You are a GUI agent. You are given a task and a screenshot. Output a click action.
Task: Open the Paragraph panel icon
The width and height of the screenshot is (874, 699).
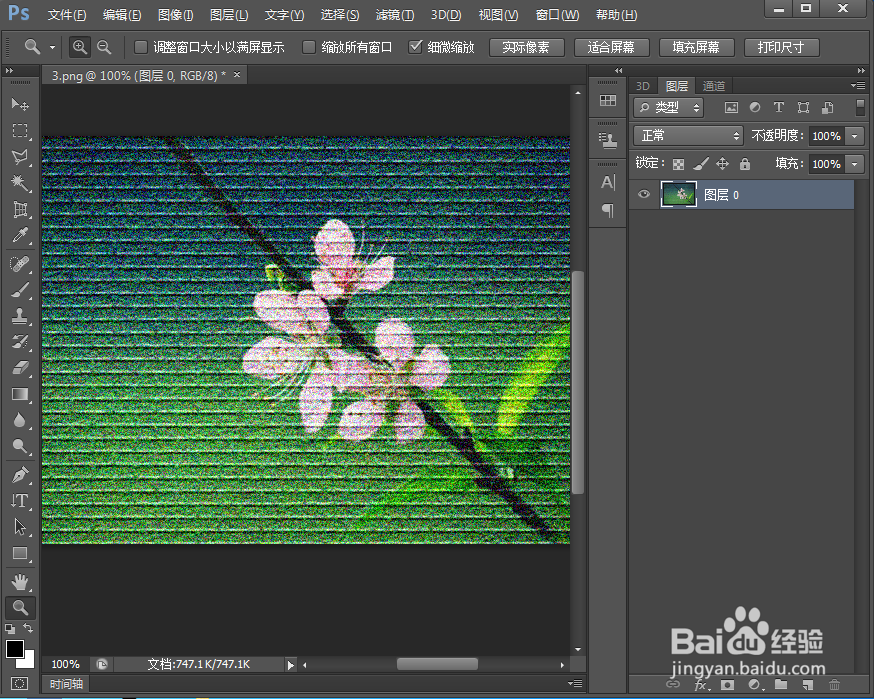608,210
